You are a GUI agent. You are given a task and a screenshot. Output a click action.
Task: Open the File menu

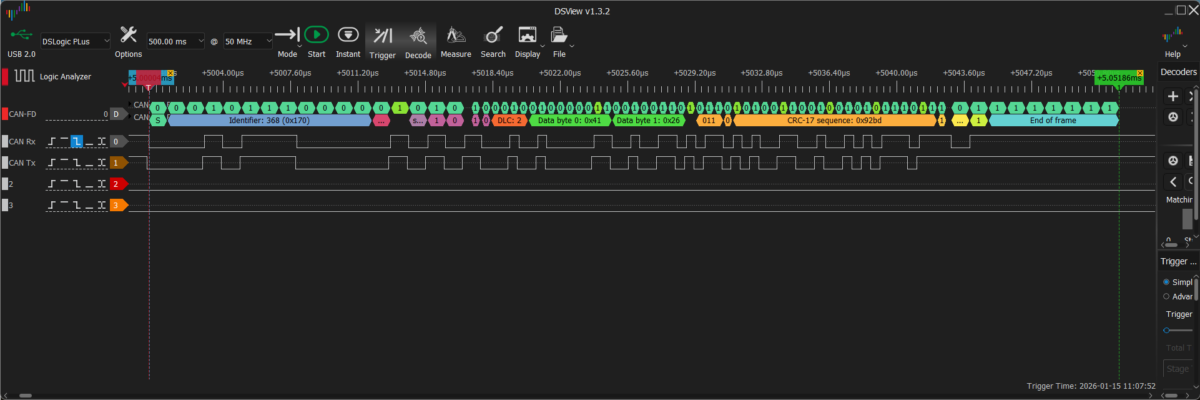click(x=559, y=40)
